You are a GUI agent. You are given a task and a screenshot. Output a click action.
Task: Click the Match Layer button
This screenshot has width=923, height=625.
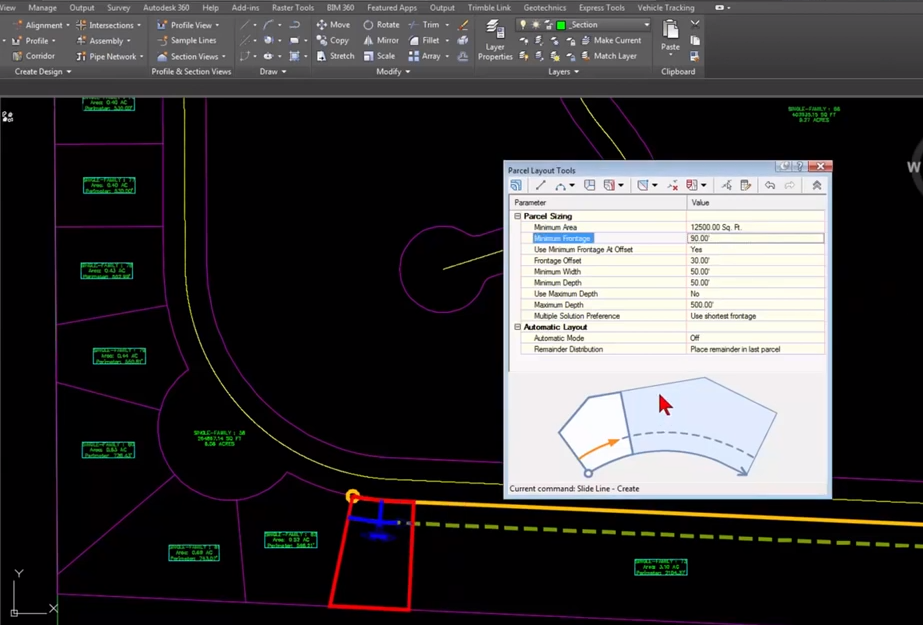tap(609, 56)
